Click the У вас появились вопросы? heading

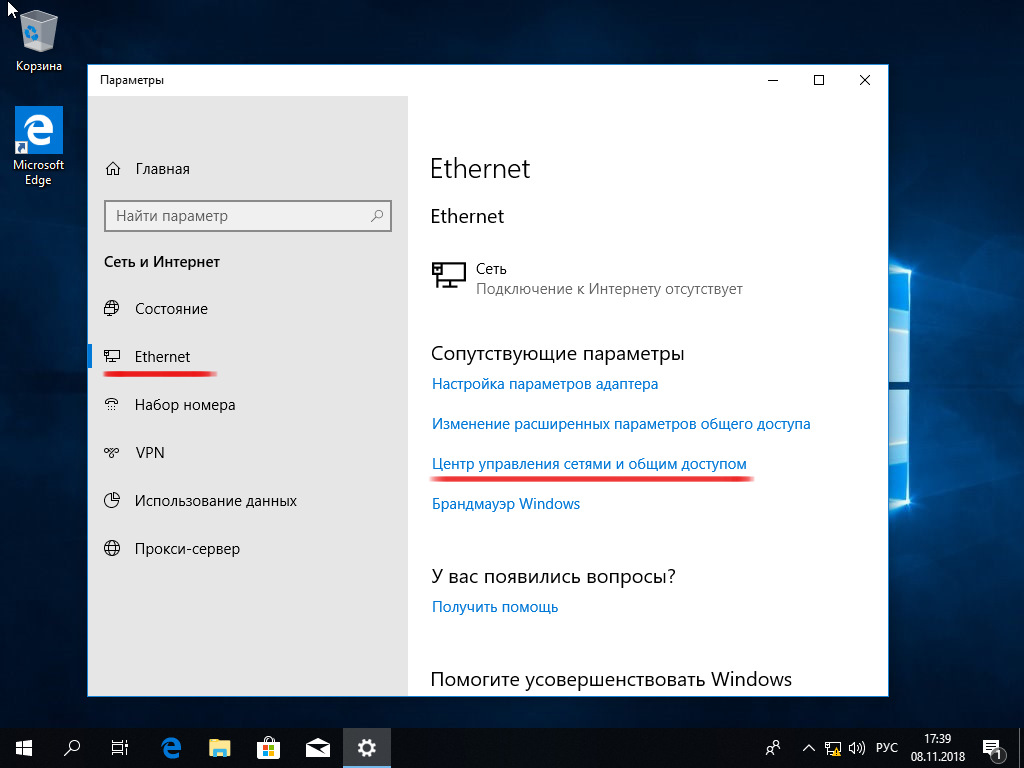click(553, 577)
